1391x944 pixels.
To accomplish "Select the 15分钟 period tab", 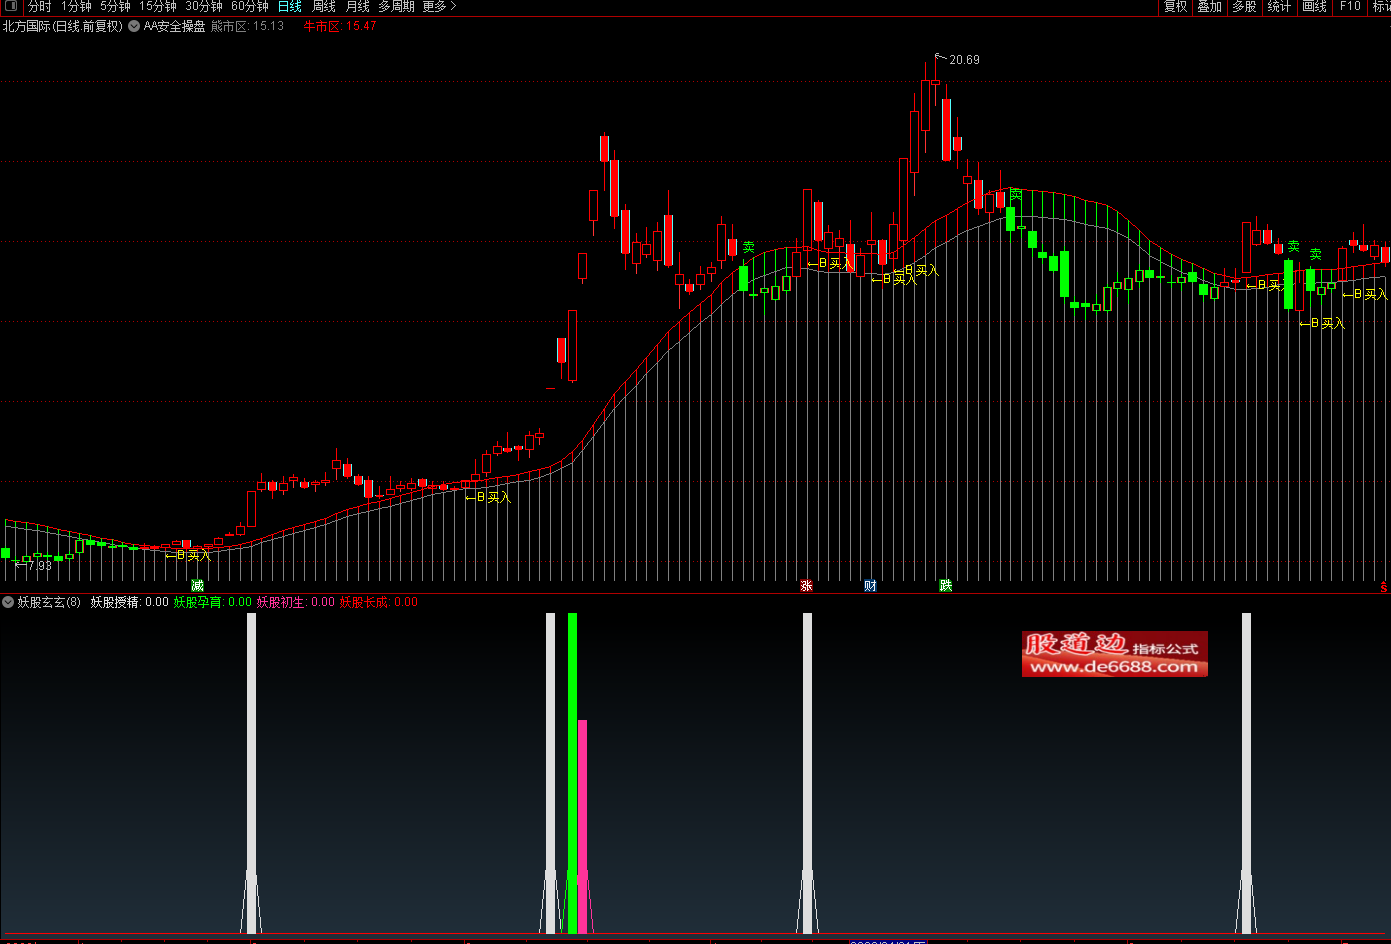I will (x=158, y=7).
